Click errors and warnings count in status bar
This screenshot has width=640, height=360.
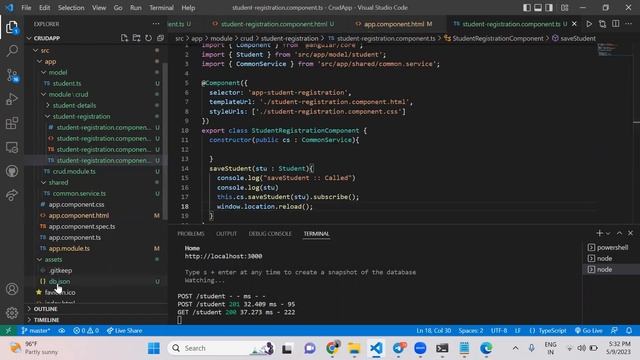point(86,331)
